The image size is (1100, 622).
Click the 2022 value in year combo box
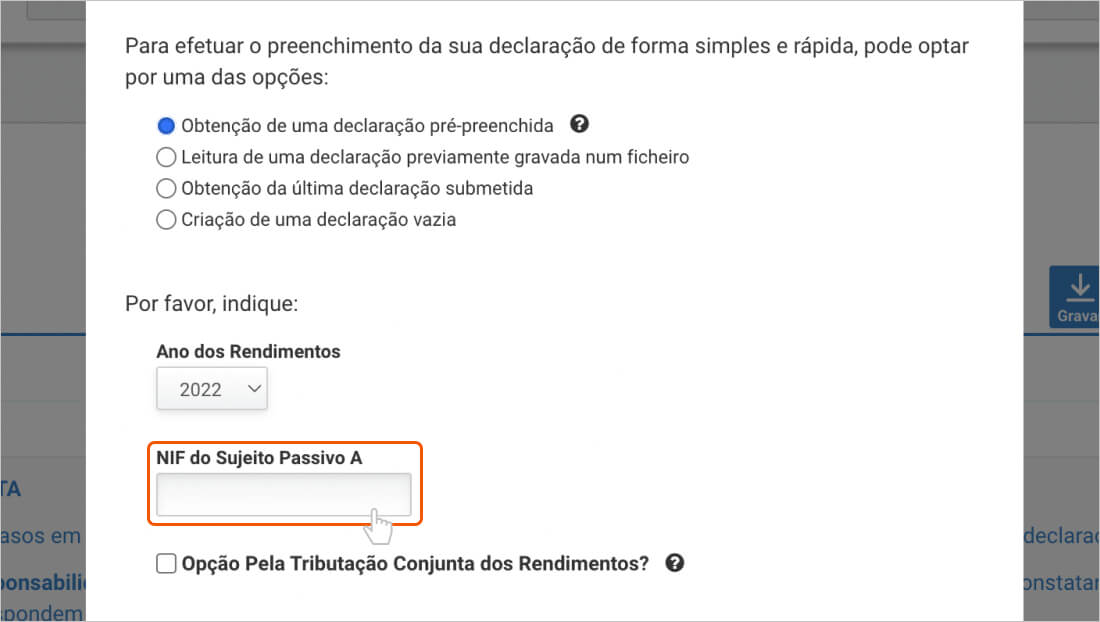click(200, 390)
